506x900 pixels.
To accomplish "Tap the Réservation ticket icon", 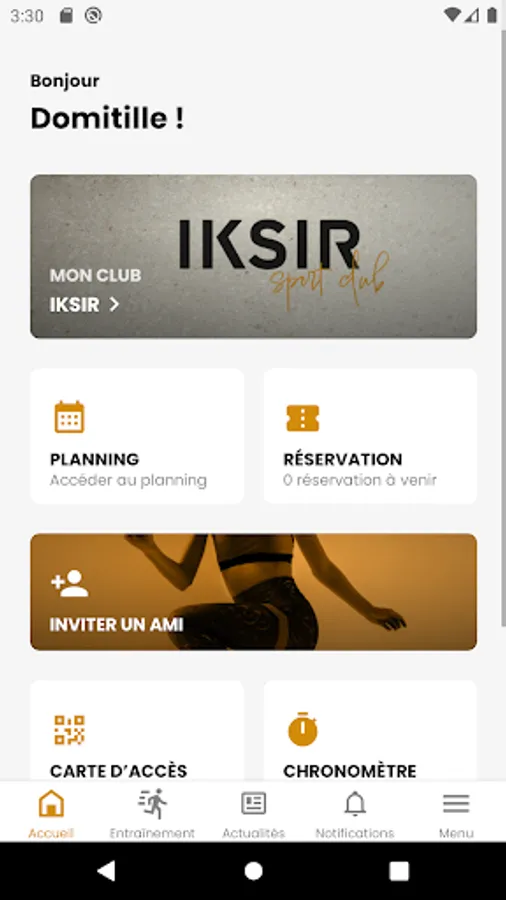I will [302, 418].
